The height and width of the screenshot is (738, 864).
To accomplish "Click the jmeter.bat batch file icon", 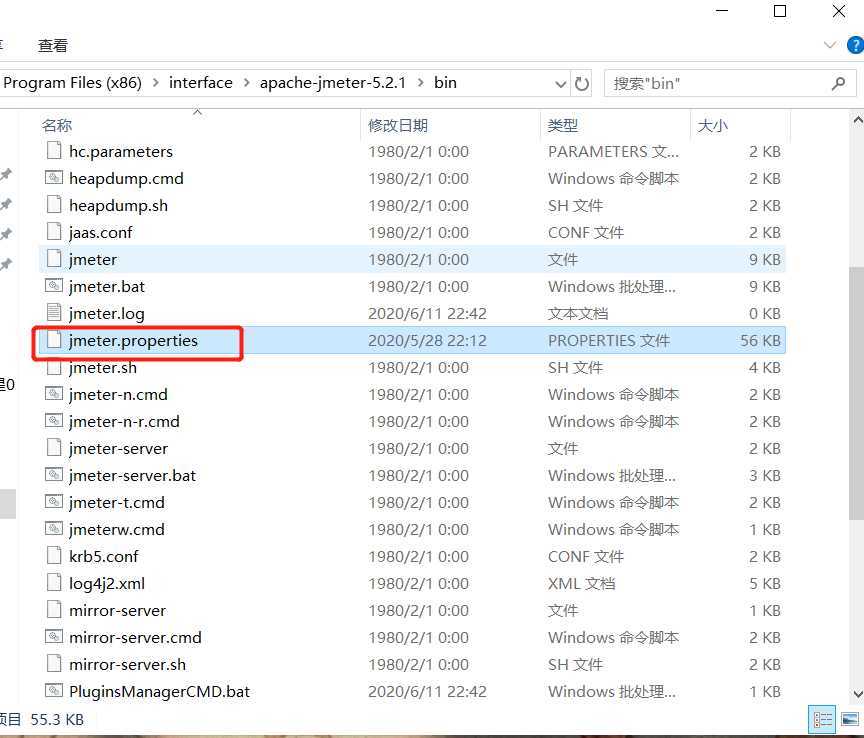I will pos(54,285).
